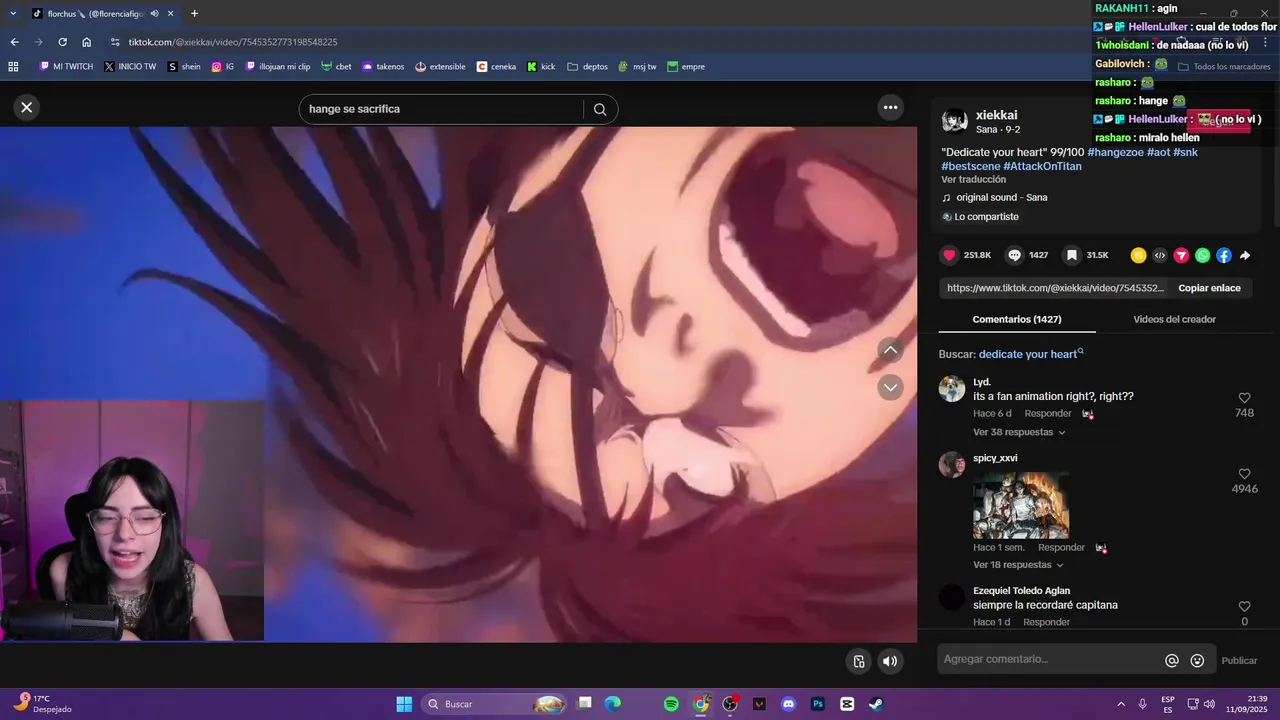Image resolution: width=1280 pixels, height=720 pixels.
Task: Open the dedicate your heart search link
Action: [1031, 354]
